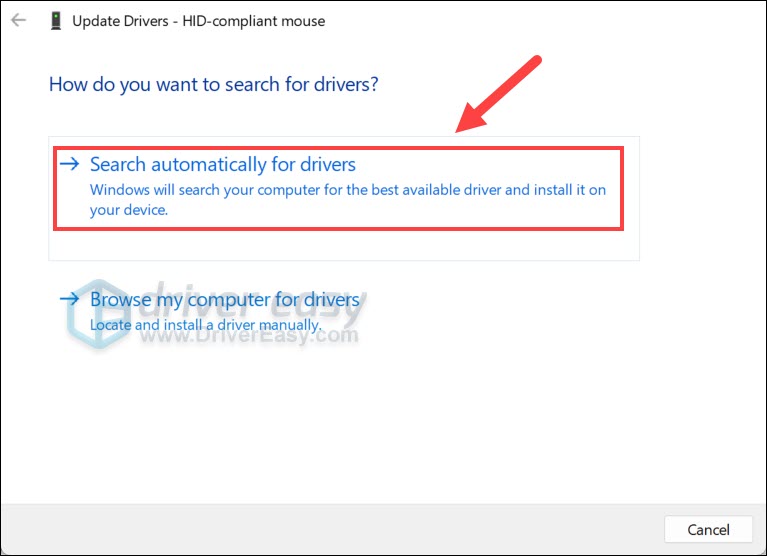
Task: Click the device icon beside Update Drivers title
Action: click(x=56, y=21)
